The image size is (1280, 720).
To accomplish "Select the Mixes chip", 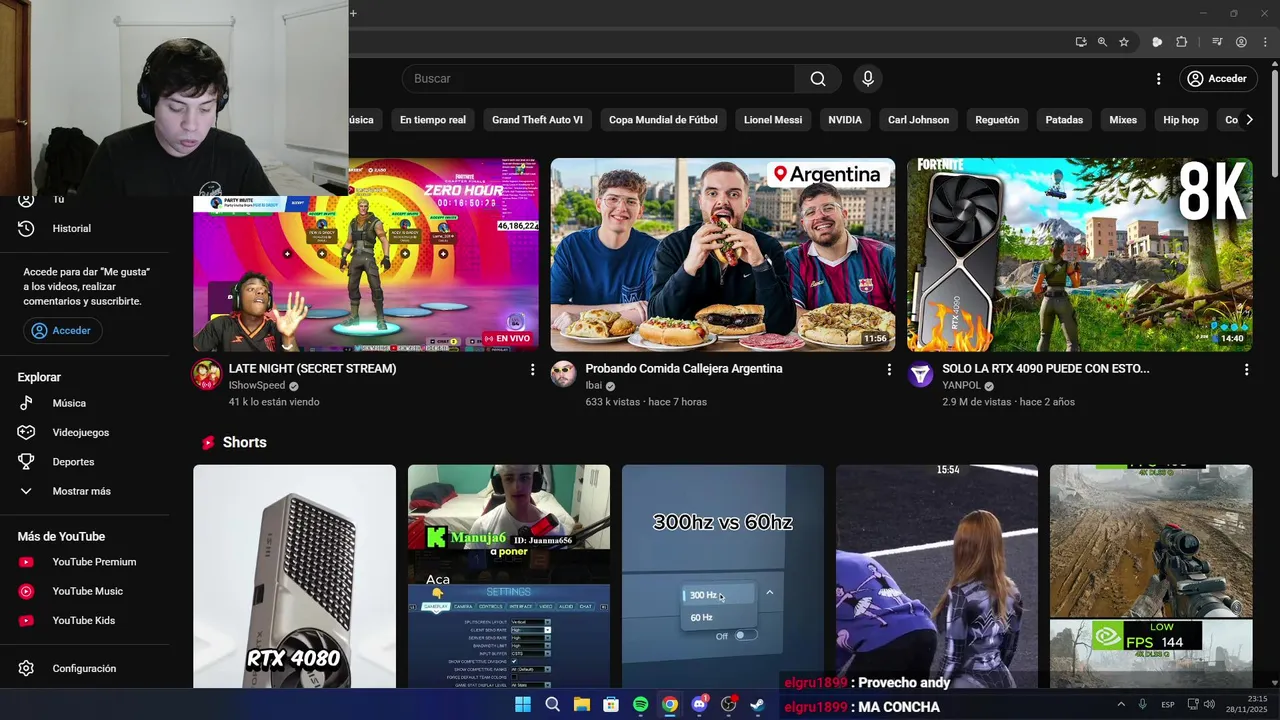I will tap(1123, 120).
